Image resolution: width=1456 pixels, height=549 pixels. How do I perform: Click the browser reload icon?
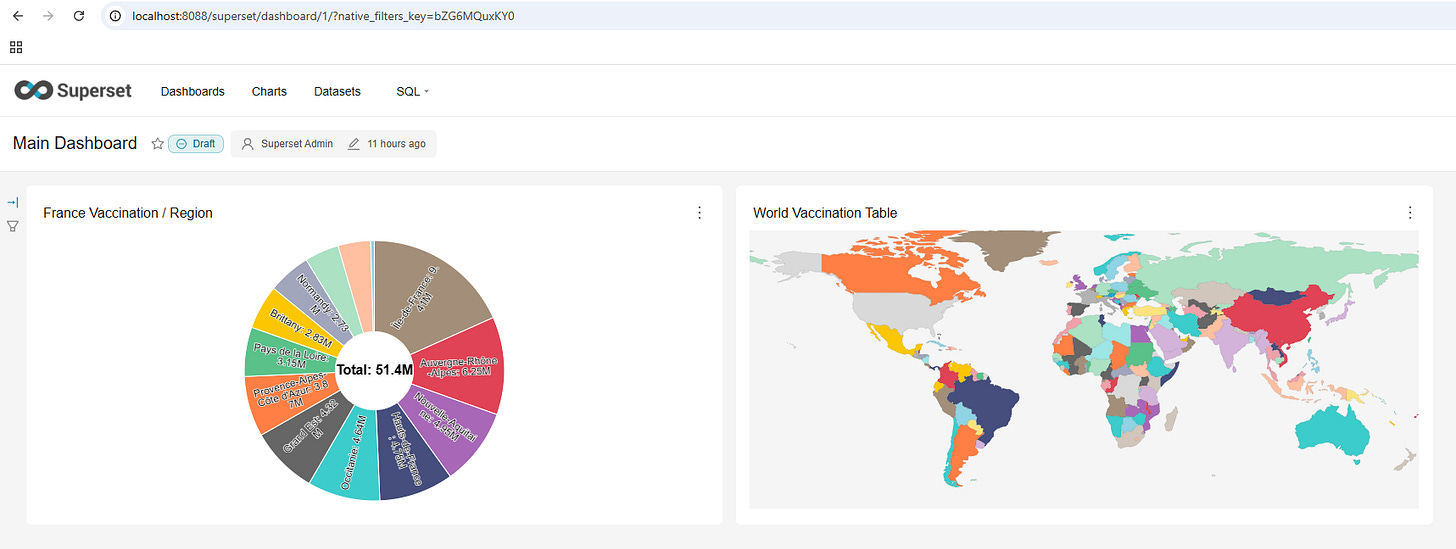point(79,16)
